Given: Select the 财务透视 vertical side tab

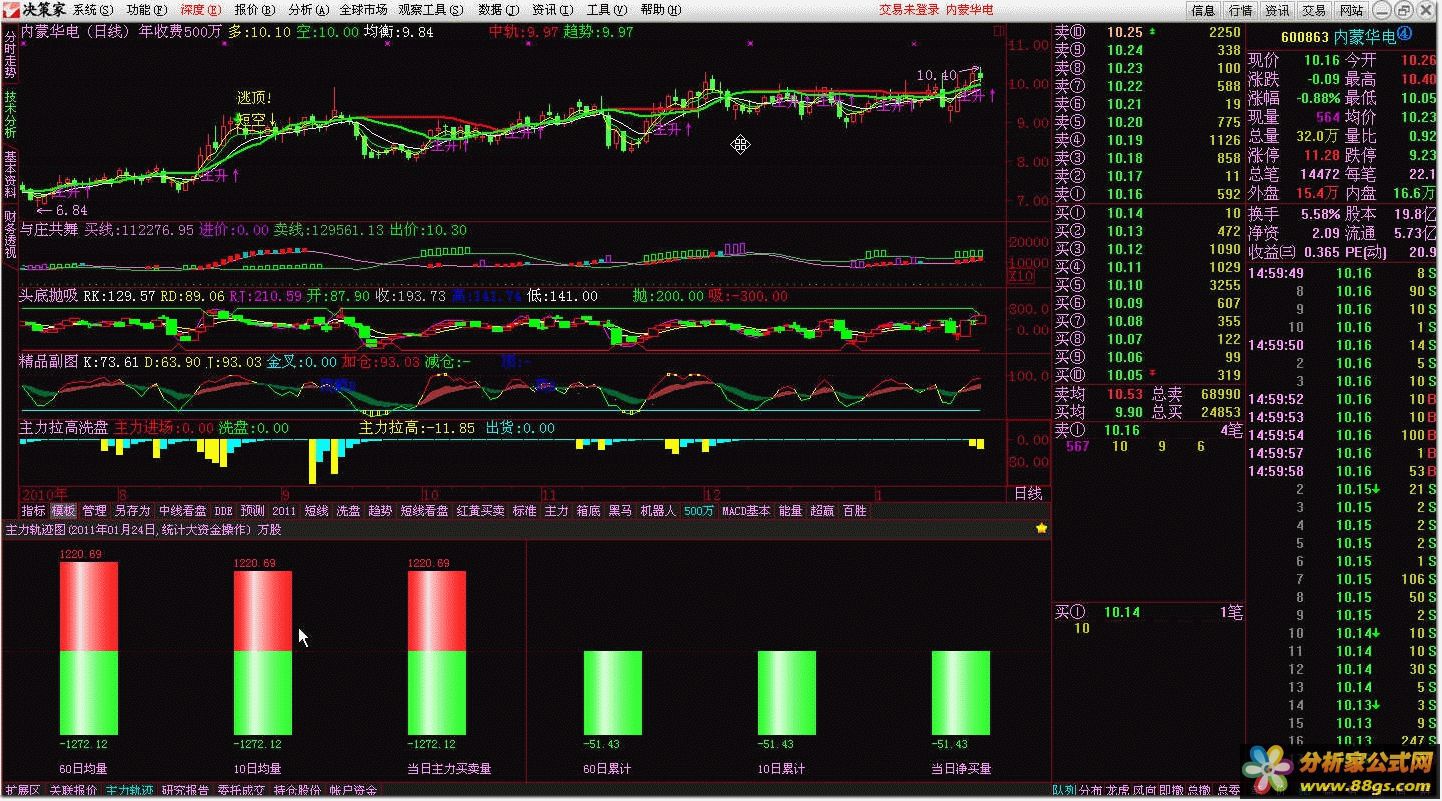Looking at the screenshot, I should pyautogui.click(x=9, y=235).
